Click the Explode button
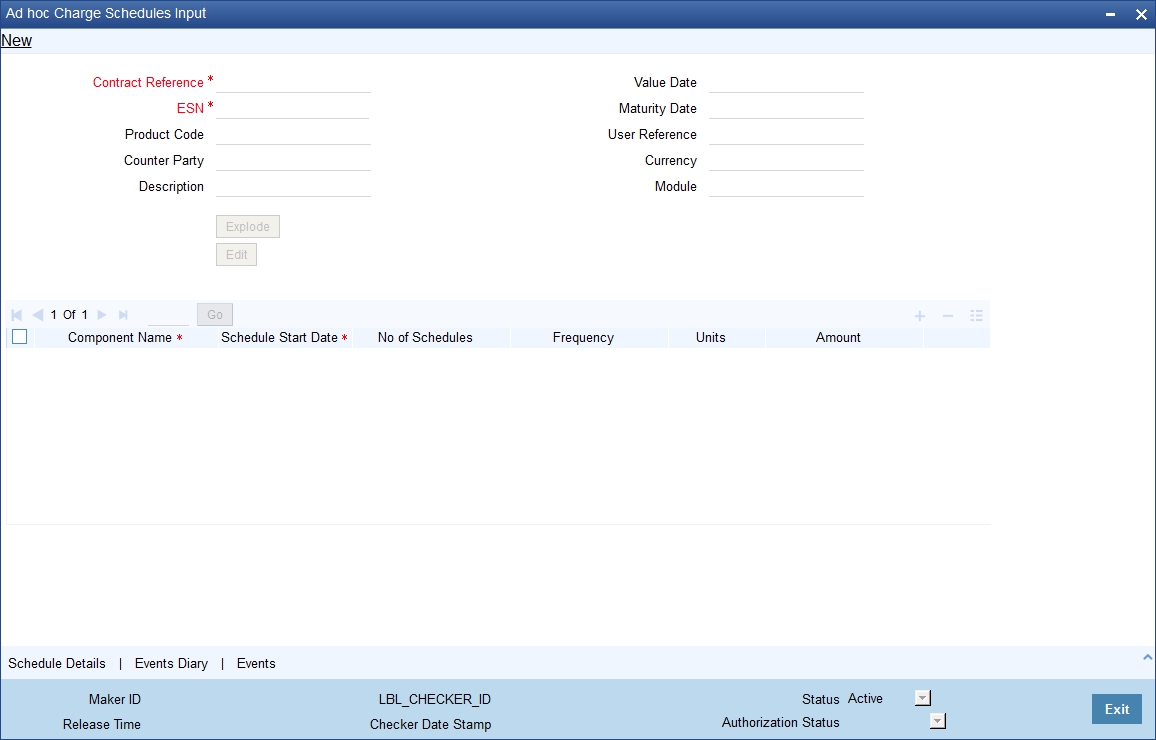Screen dimensions: 1156x740 [x=248, y=226]
